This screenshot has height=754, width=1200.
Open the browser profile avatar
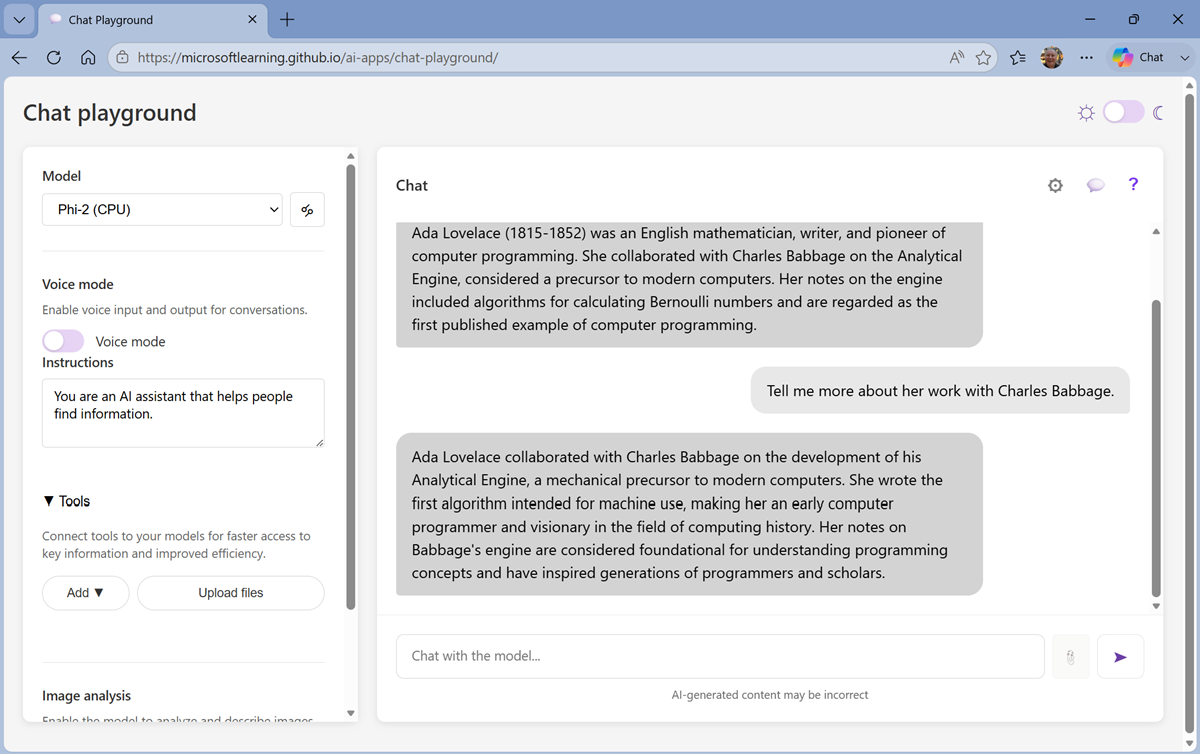tap(1052, 58)
